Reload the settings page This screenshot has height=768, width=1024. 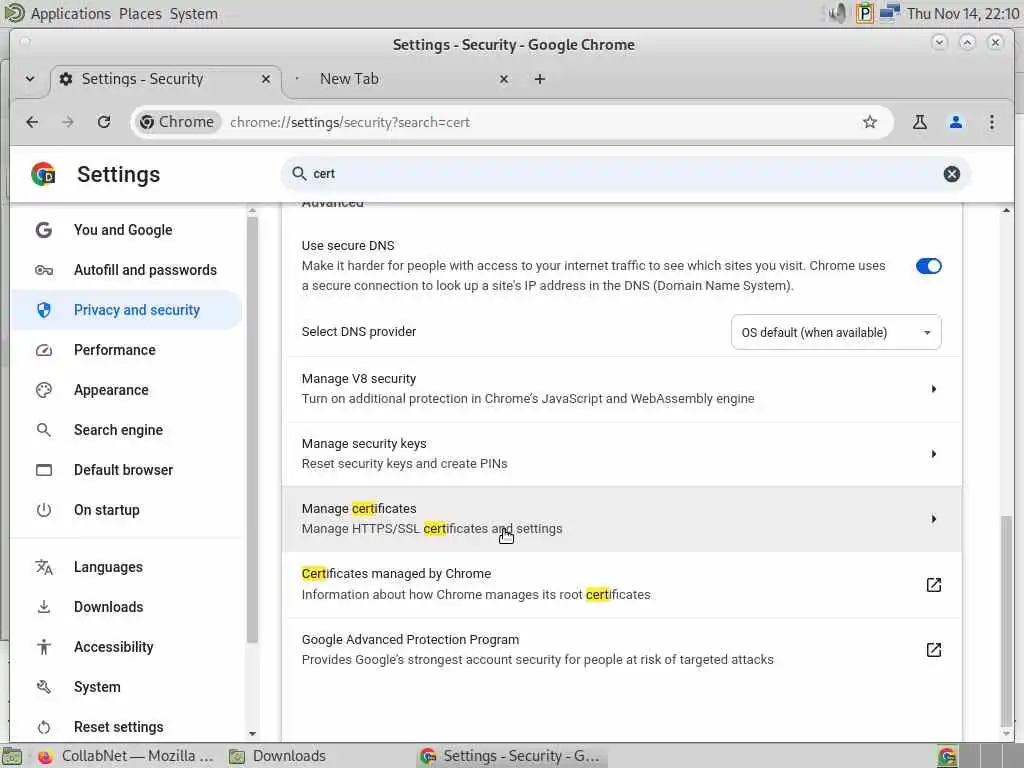tap(104, 122)
